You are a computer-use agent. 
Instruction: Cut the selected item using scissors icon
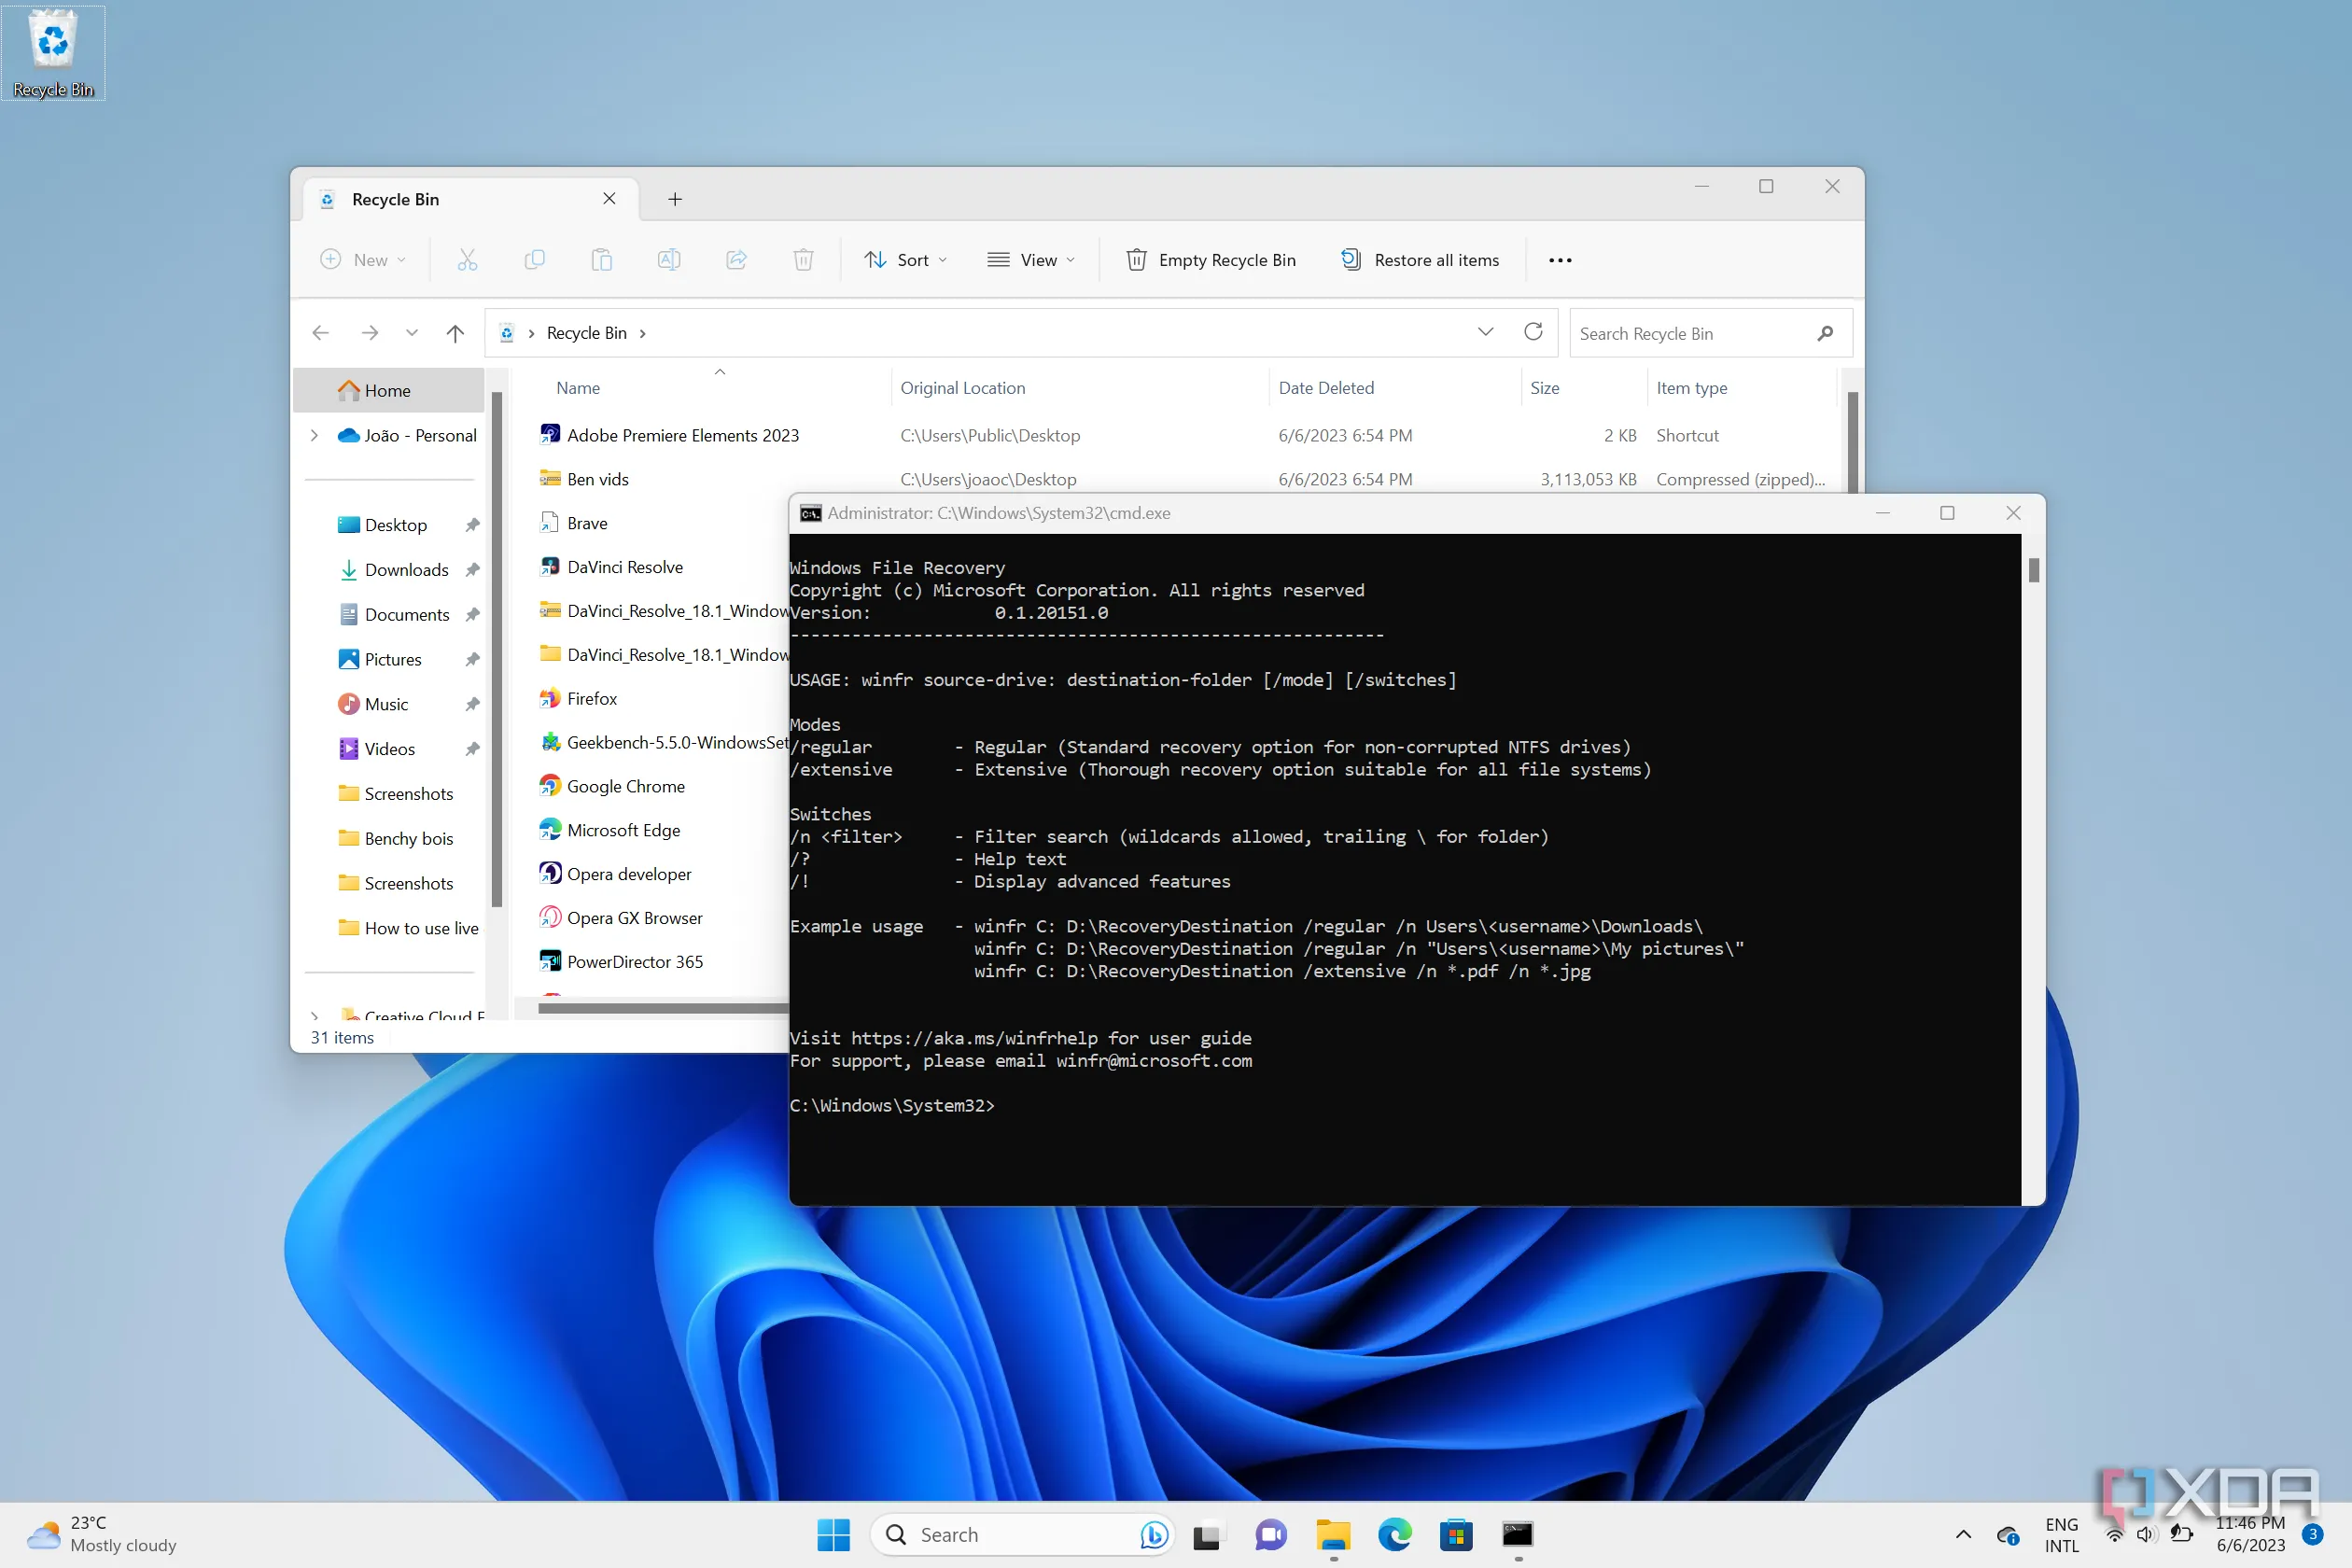pos(467,259)
